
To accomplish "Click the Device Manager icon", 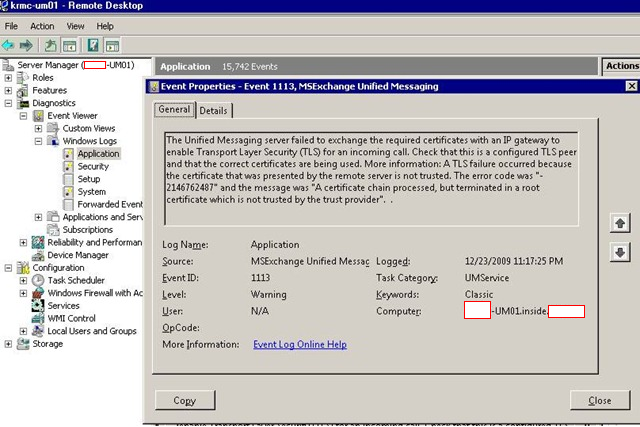I will [x=38, y=256].
